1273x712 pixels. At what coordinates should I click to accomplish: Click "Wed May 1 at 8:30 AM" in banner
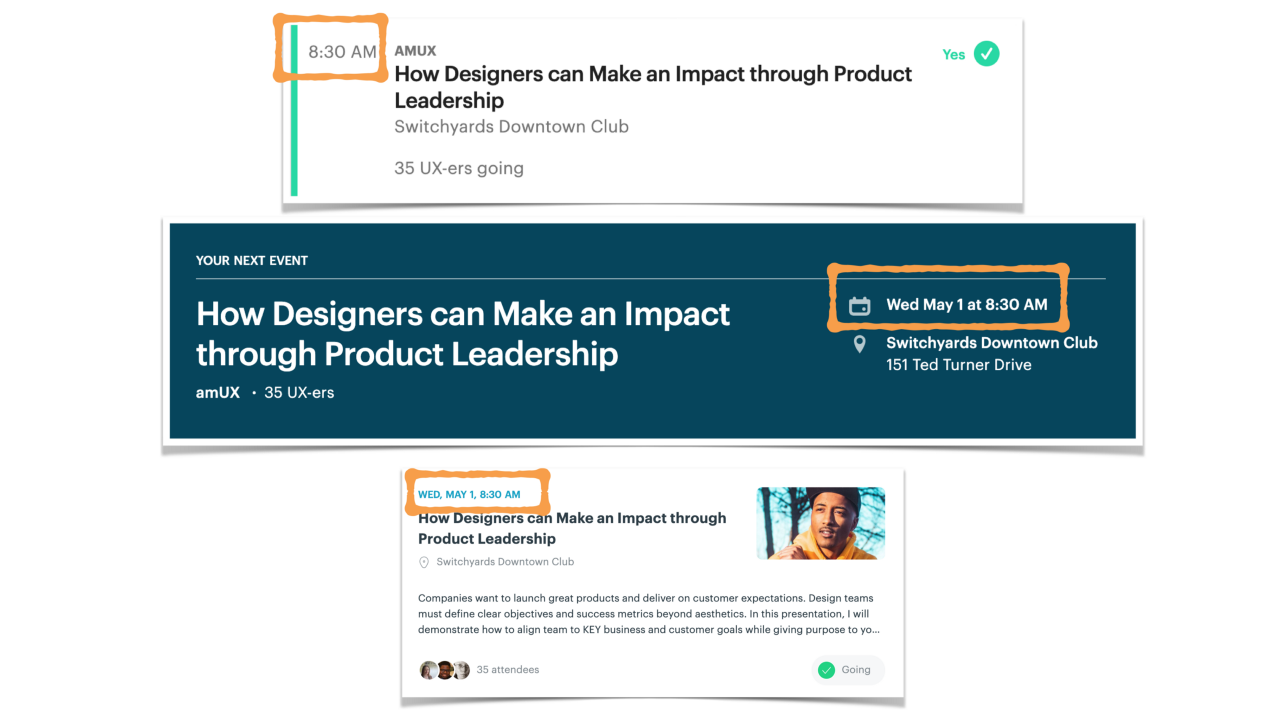[x=966, y=305]
